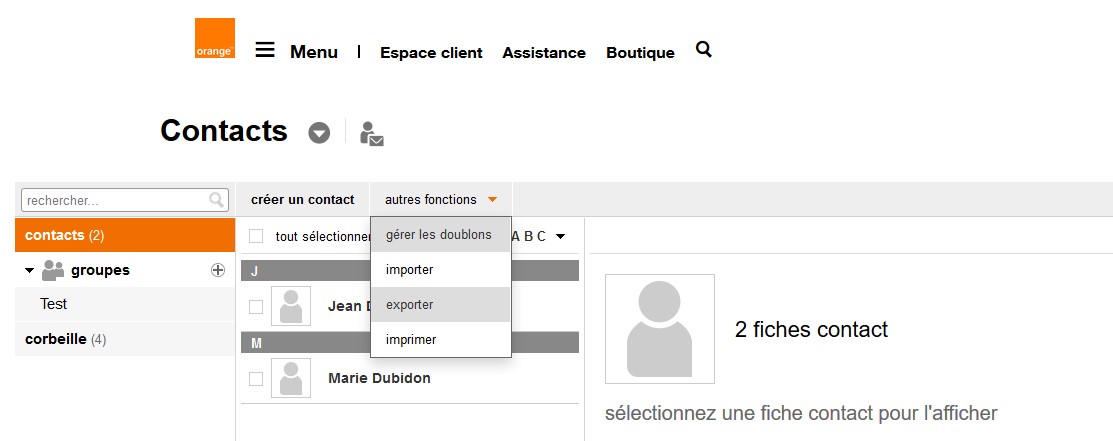Open Jean's contact avatar
This screenshot has width=1113, height=441.
pos(291,306)
